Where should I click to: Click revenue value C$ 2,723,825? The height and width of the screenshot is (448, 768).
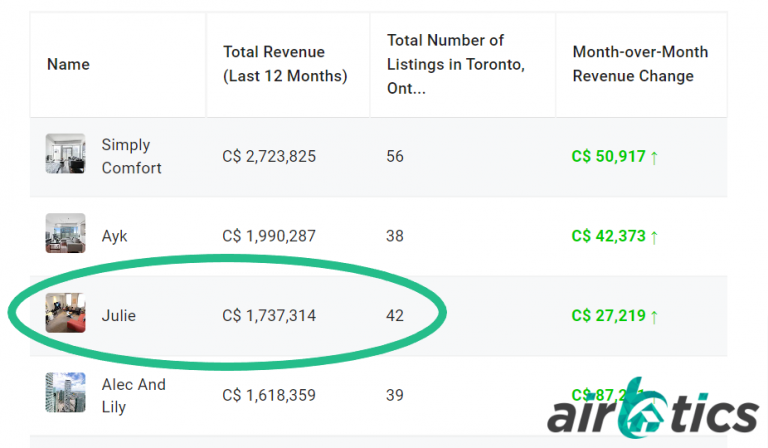(x=269, y=157)
